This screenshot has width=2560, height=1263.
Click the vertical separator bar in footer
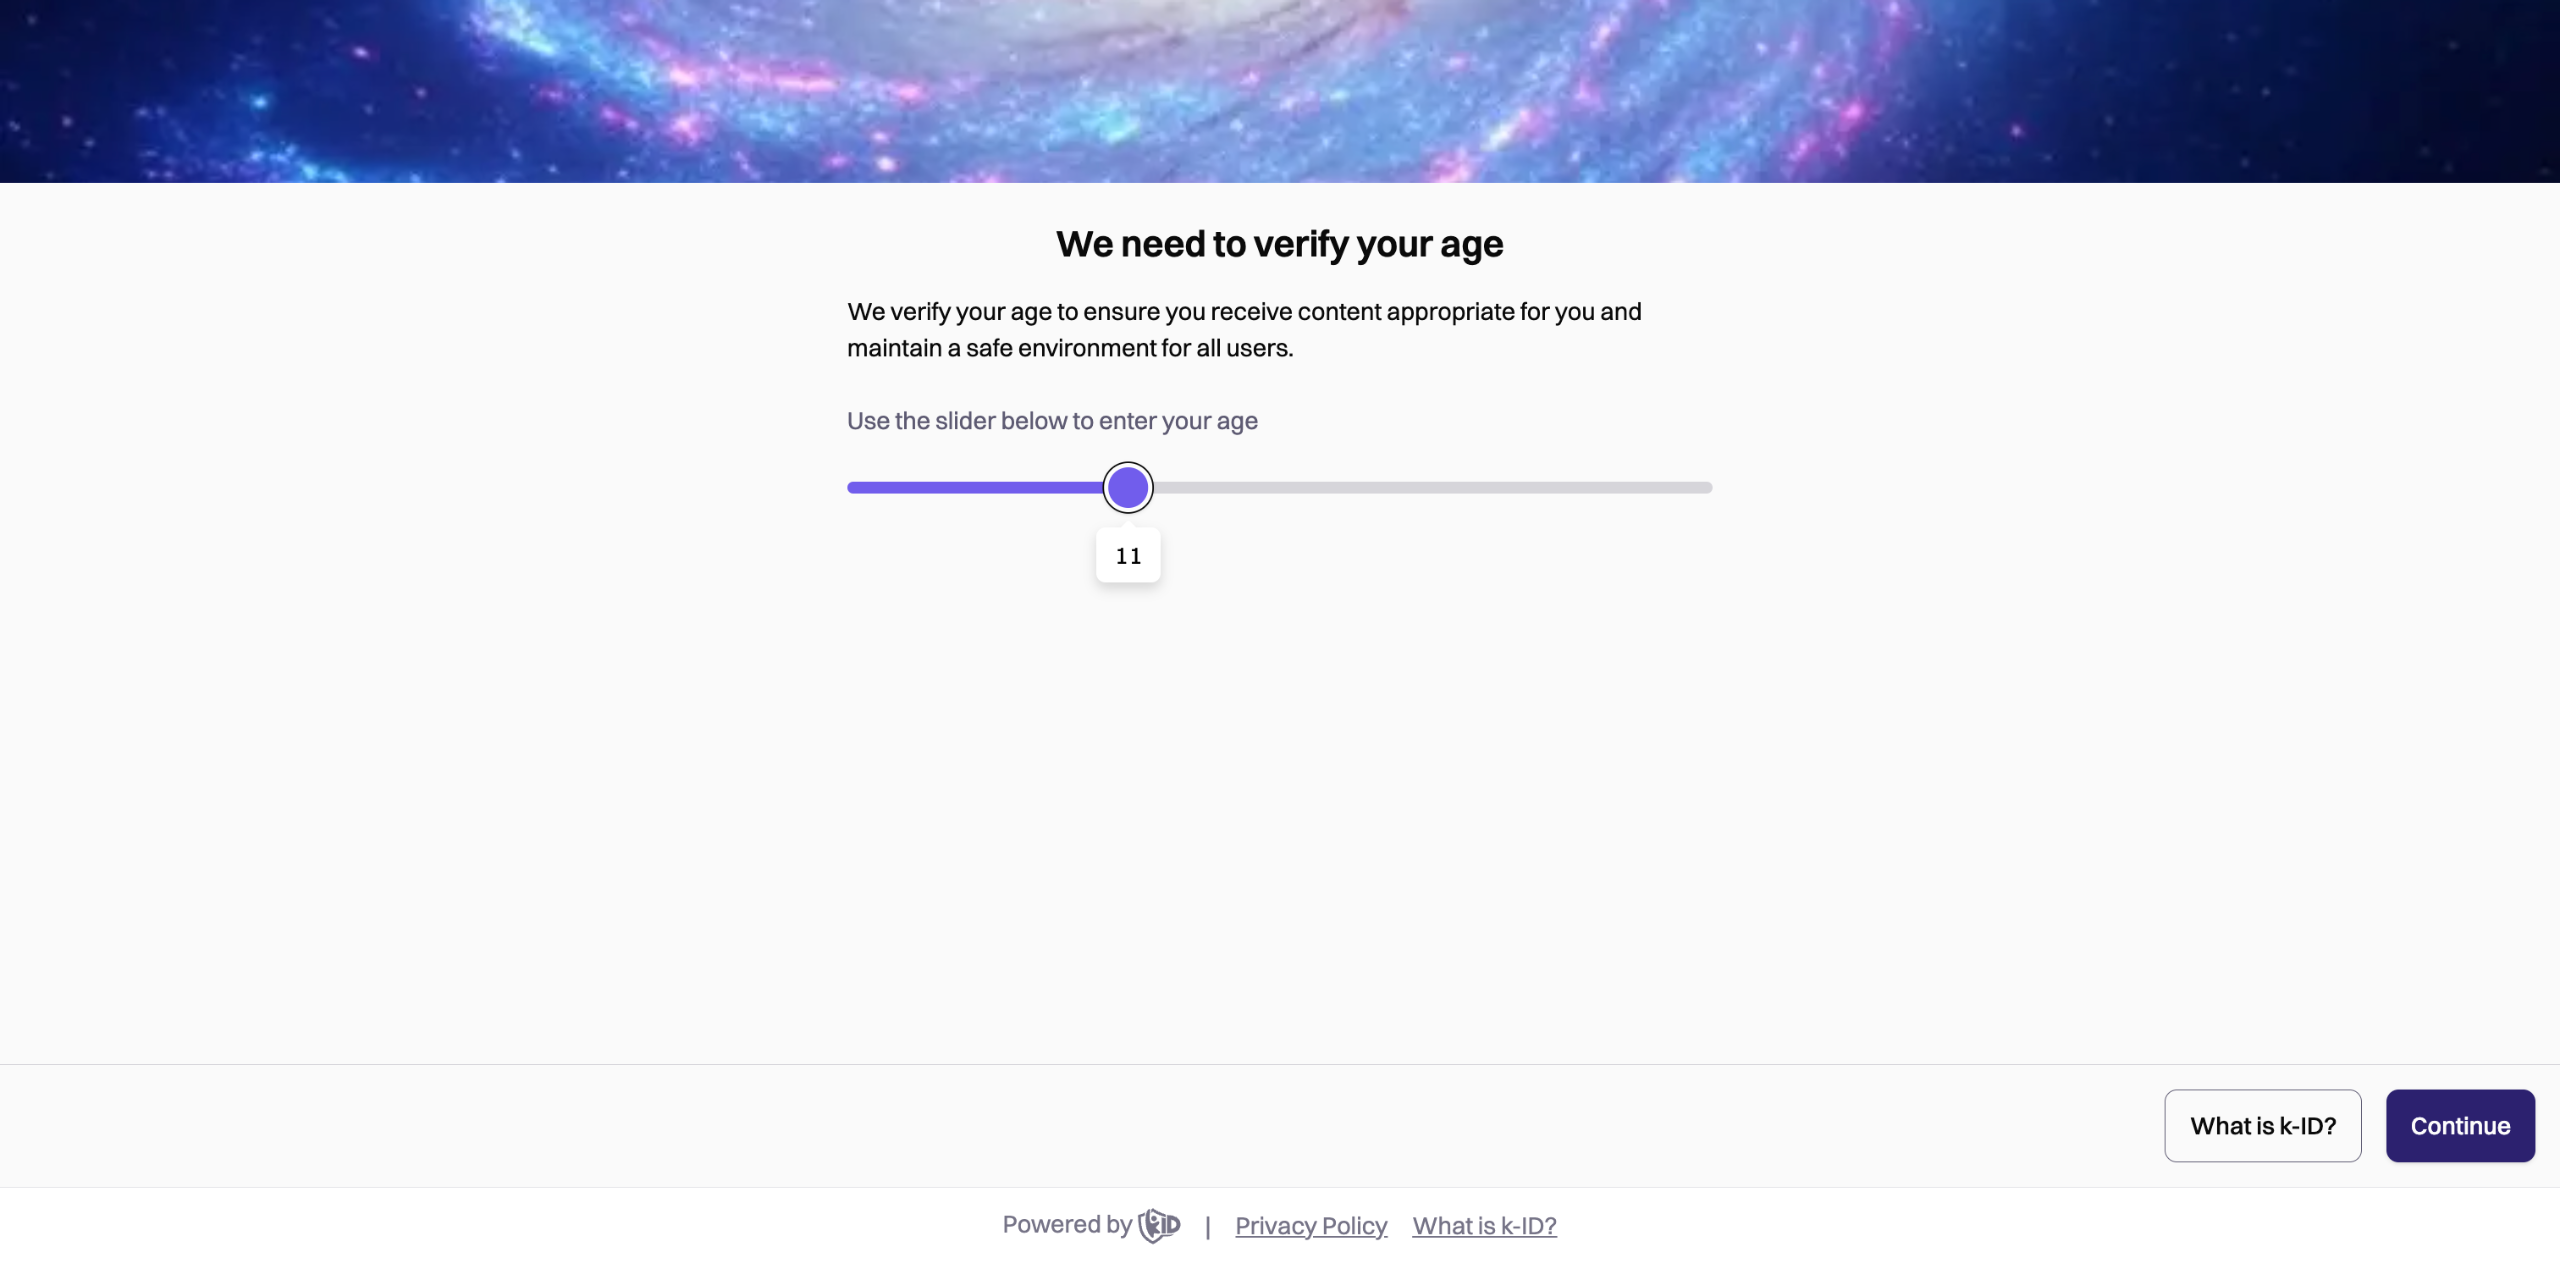point(1208,1227)
